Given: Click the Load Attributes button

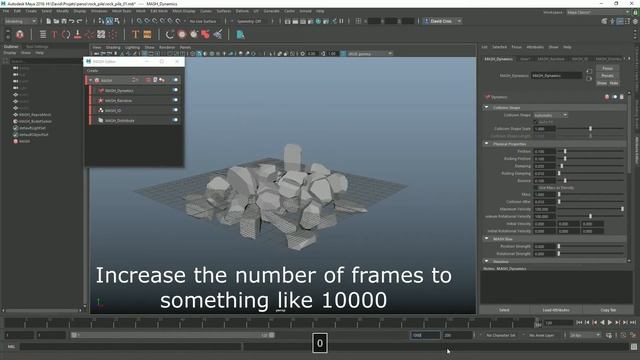Looking at the screenshot, I should pos(556,310).
